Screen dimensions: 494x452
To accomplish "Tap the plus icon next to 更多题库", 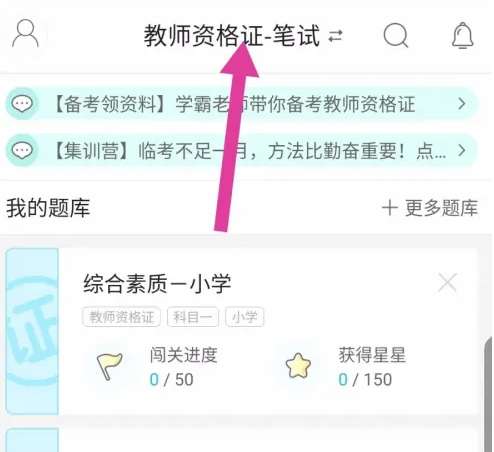I will 390,208.
